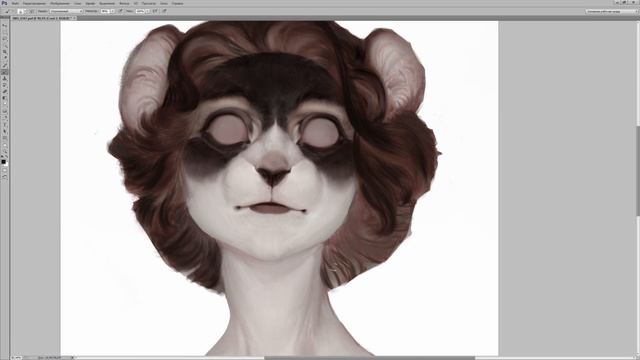Select the highlighted Brush tool in toolbox
The height and width of the screenshot is (360, 640).
tap(5, 72)
